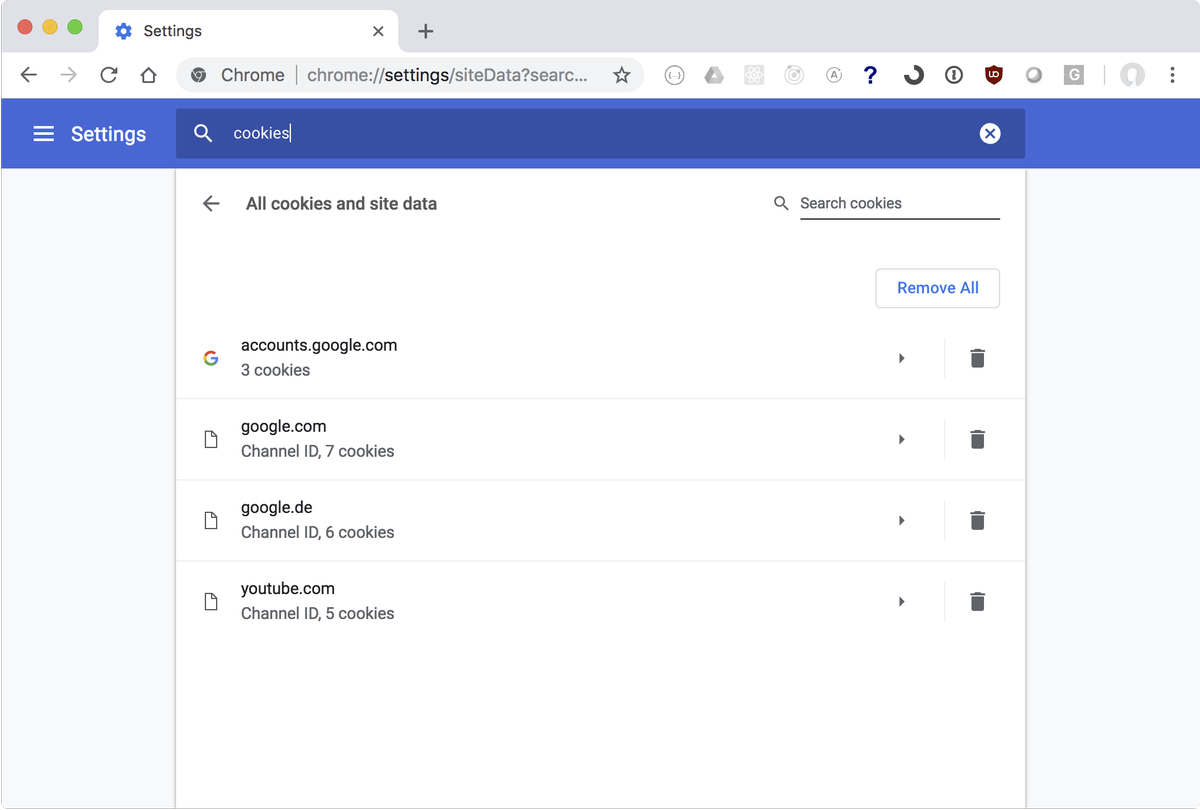The width and height of the screenshot is (1200, 810).
Task: Click the Google favicon beside accounts.google.com
Action: point(211,358)
